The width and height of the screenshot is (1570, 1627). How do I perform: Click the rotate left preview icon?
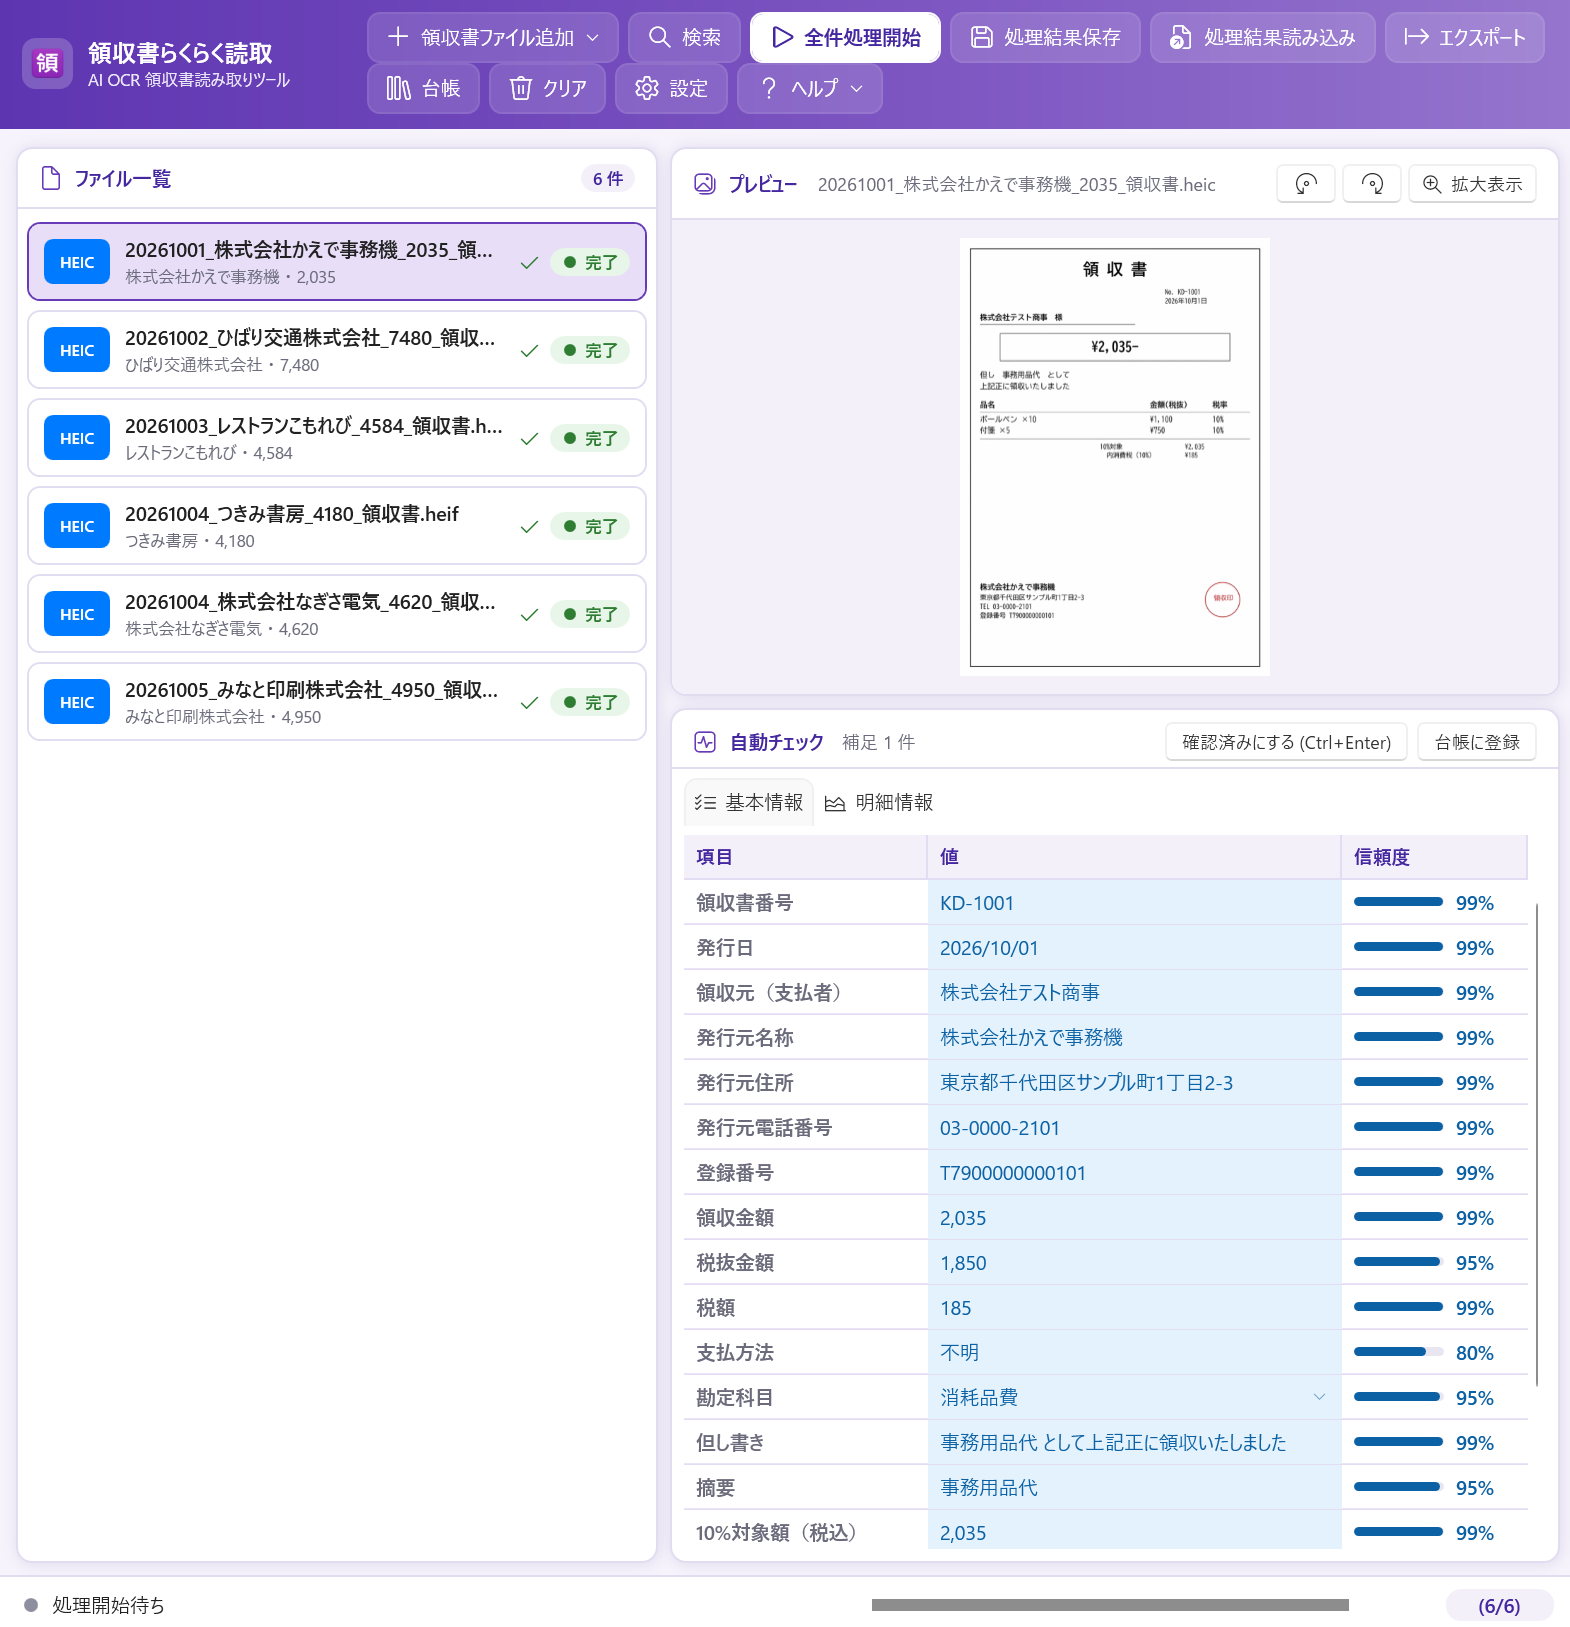click(1306, 184)
